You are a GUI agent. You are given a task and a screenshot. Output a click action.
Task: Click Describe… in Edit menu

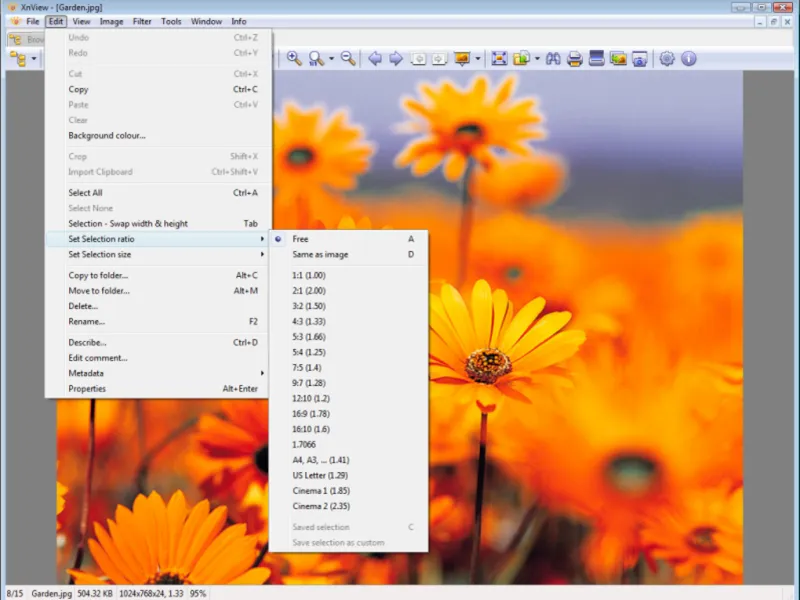pyautogui.click(x=158, y=342)
